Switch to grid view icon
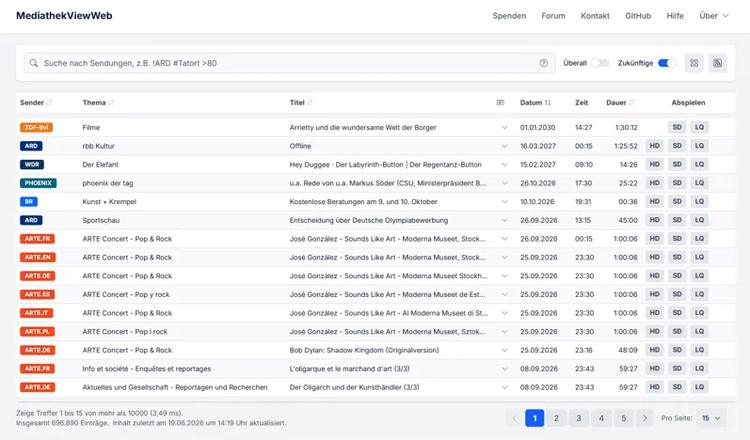 (694, 63)
